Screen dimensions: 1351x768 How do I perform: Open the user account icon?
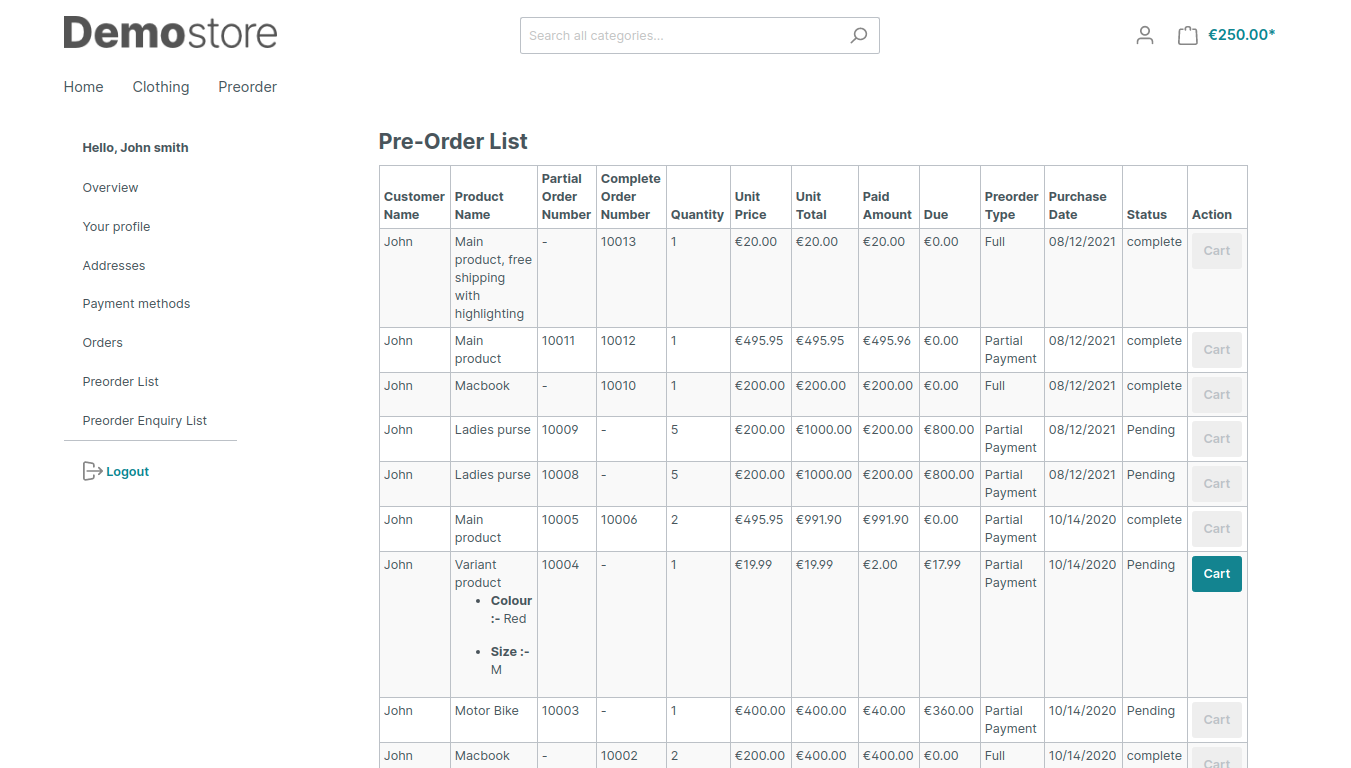click(1145, 35)
